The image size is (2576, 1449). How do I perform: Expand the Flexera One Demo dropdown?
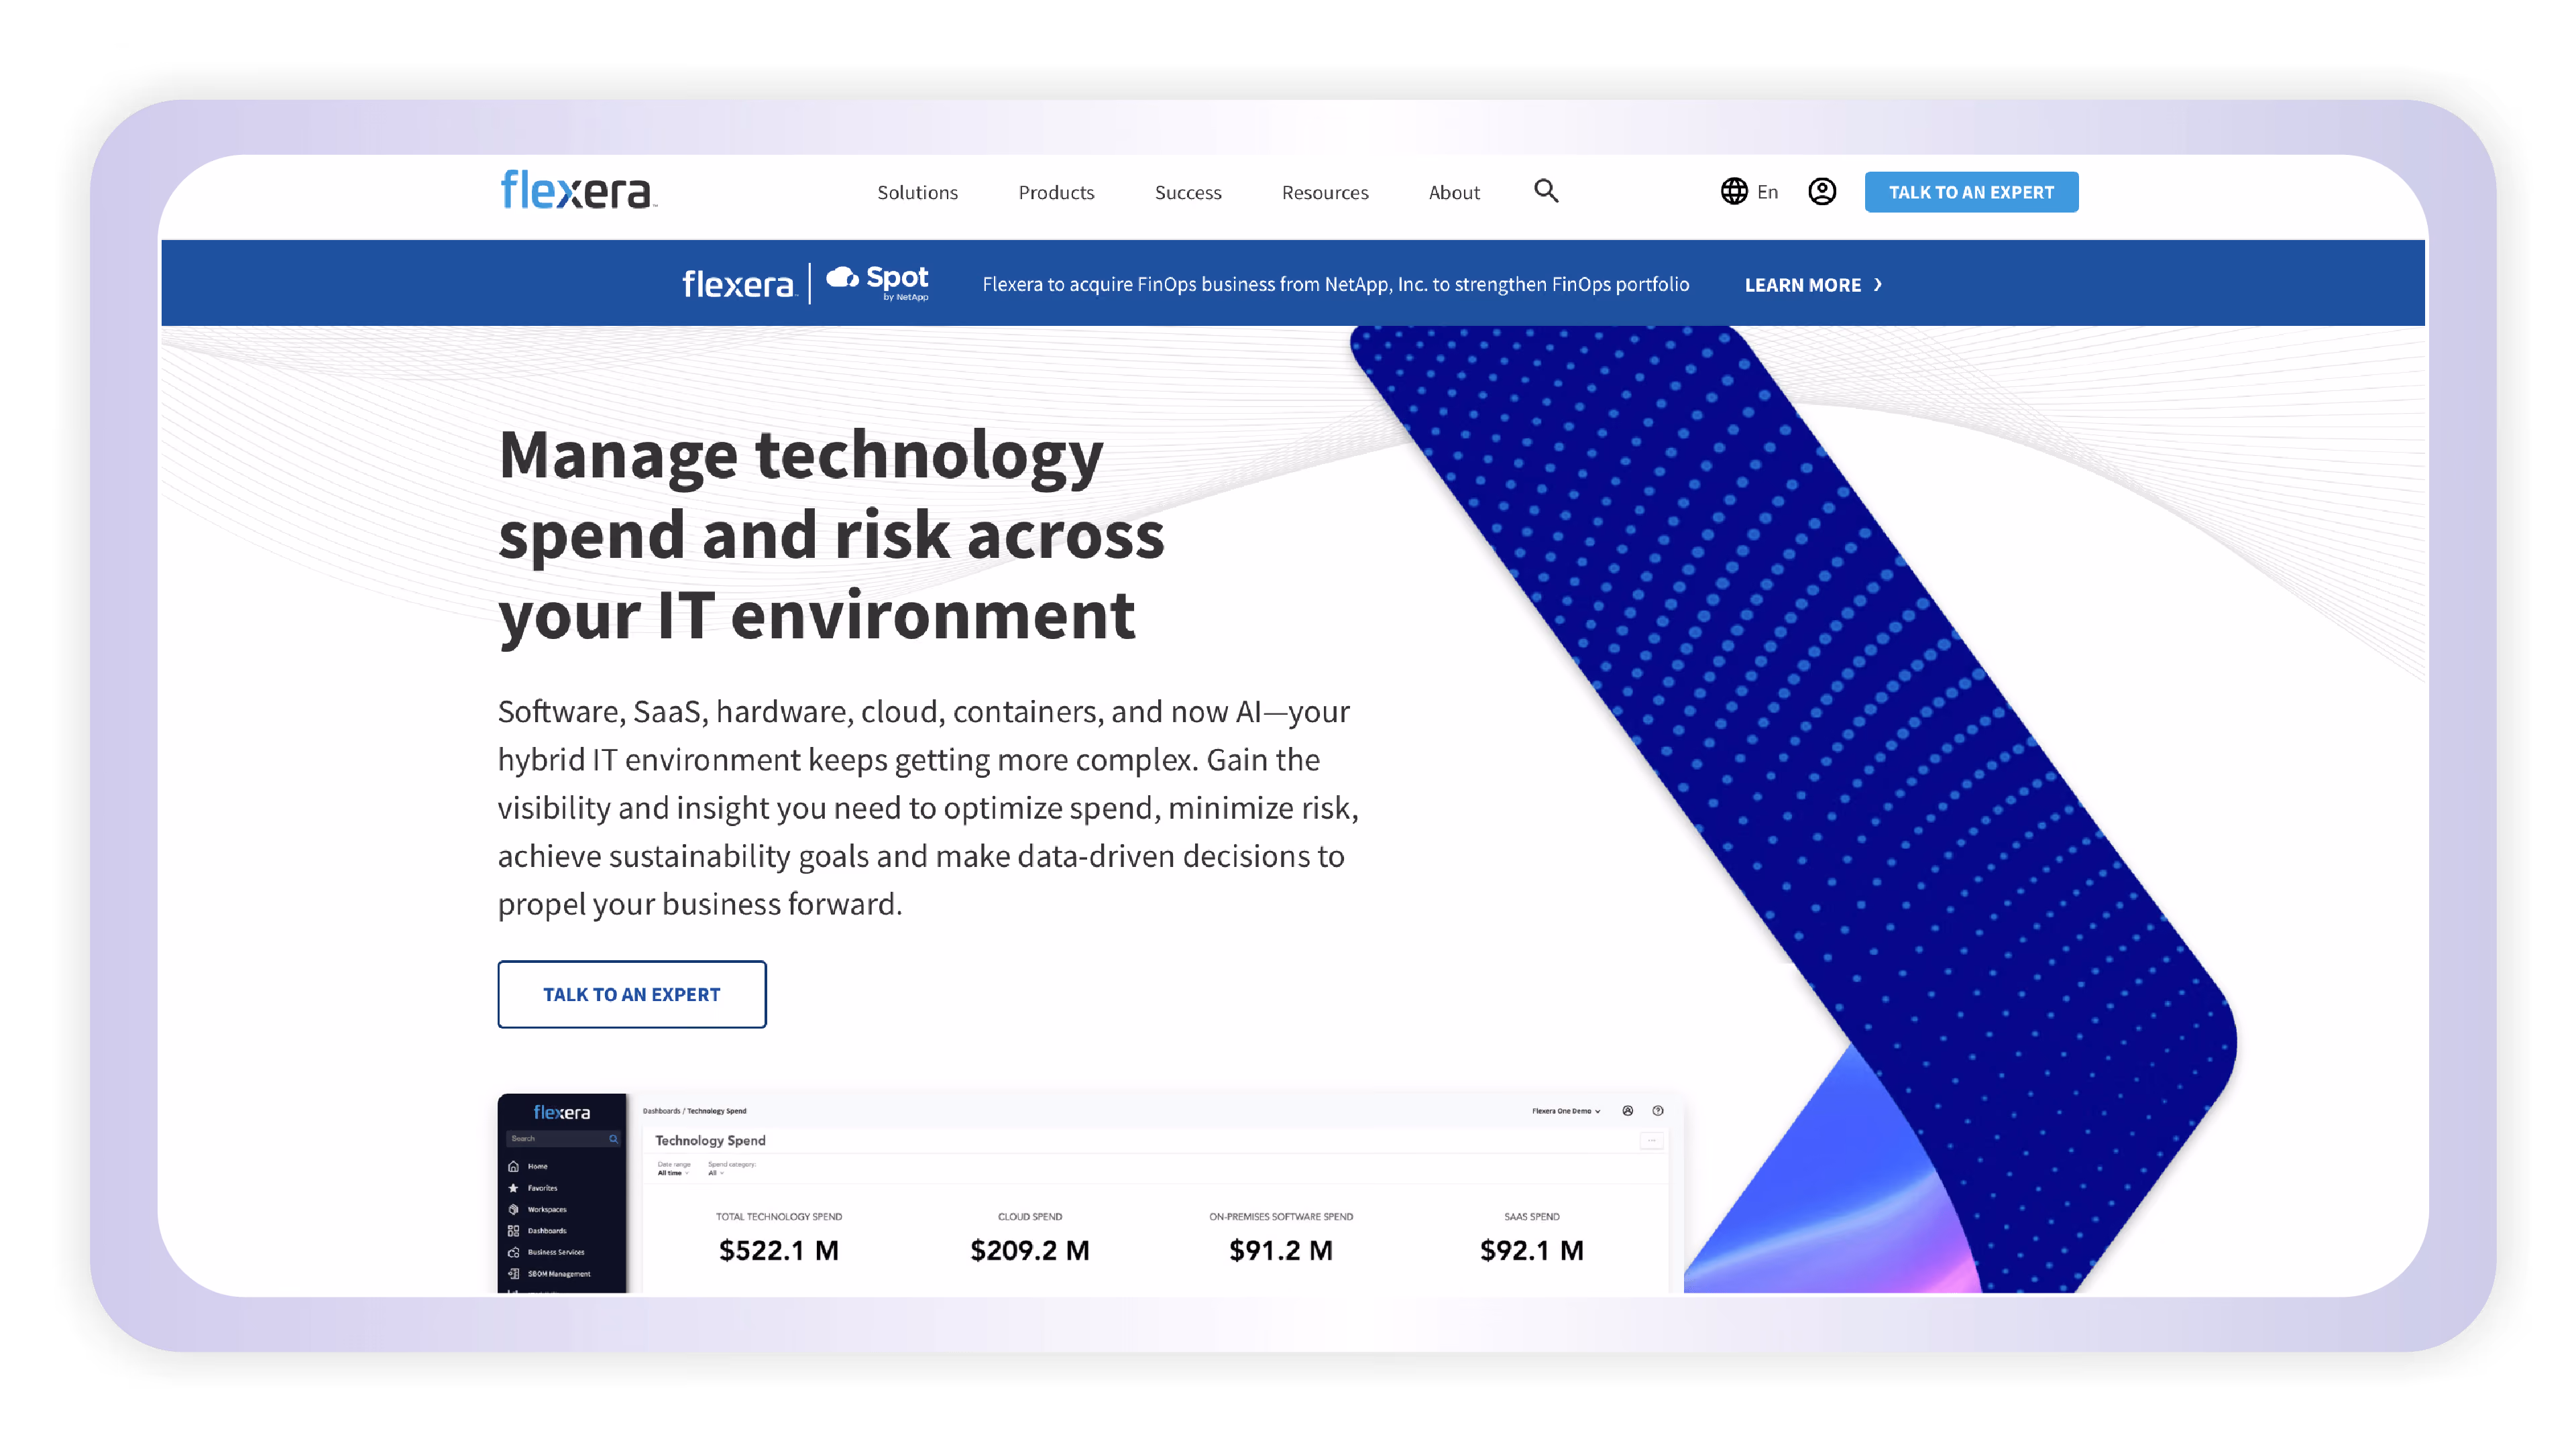click(x=1566, y=1111)
